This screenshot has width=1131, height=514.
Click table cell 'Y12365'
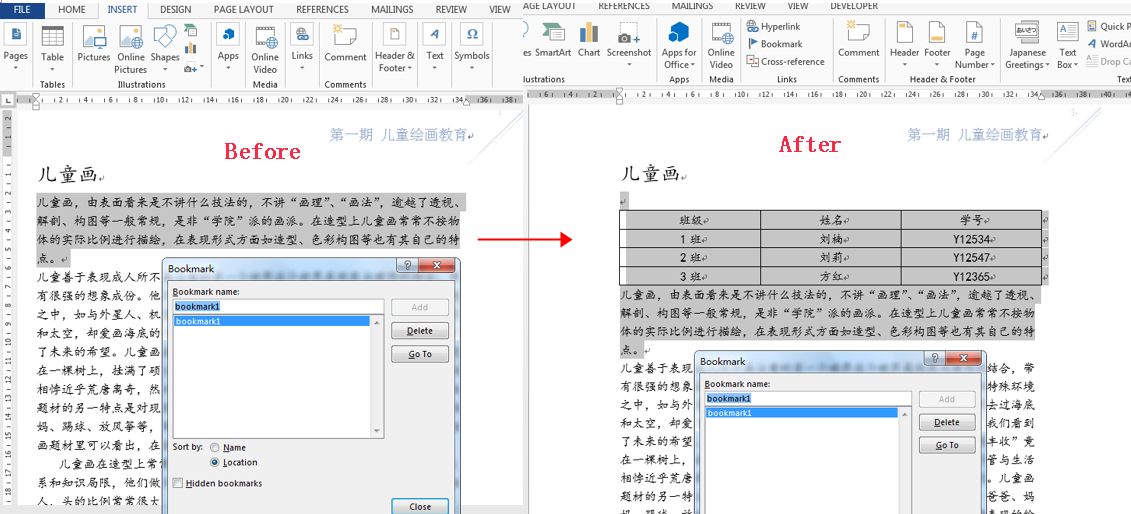click(971, 276)
